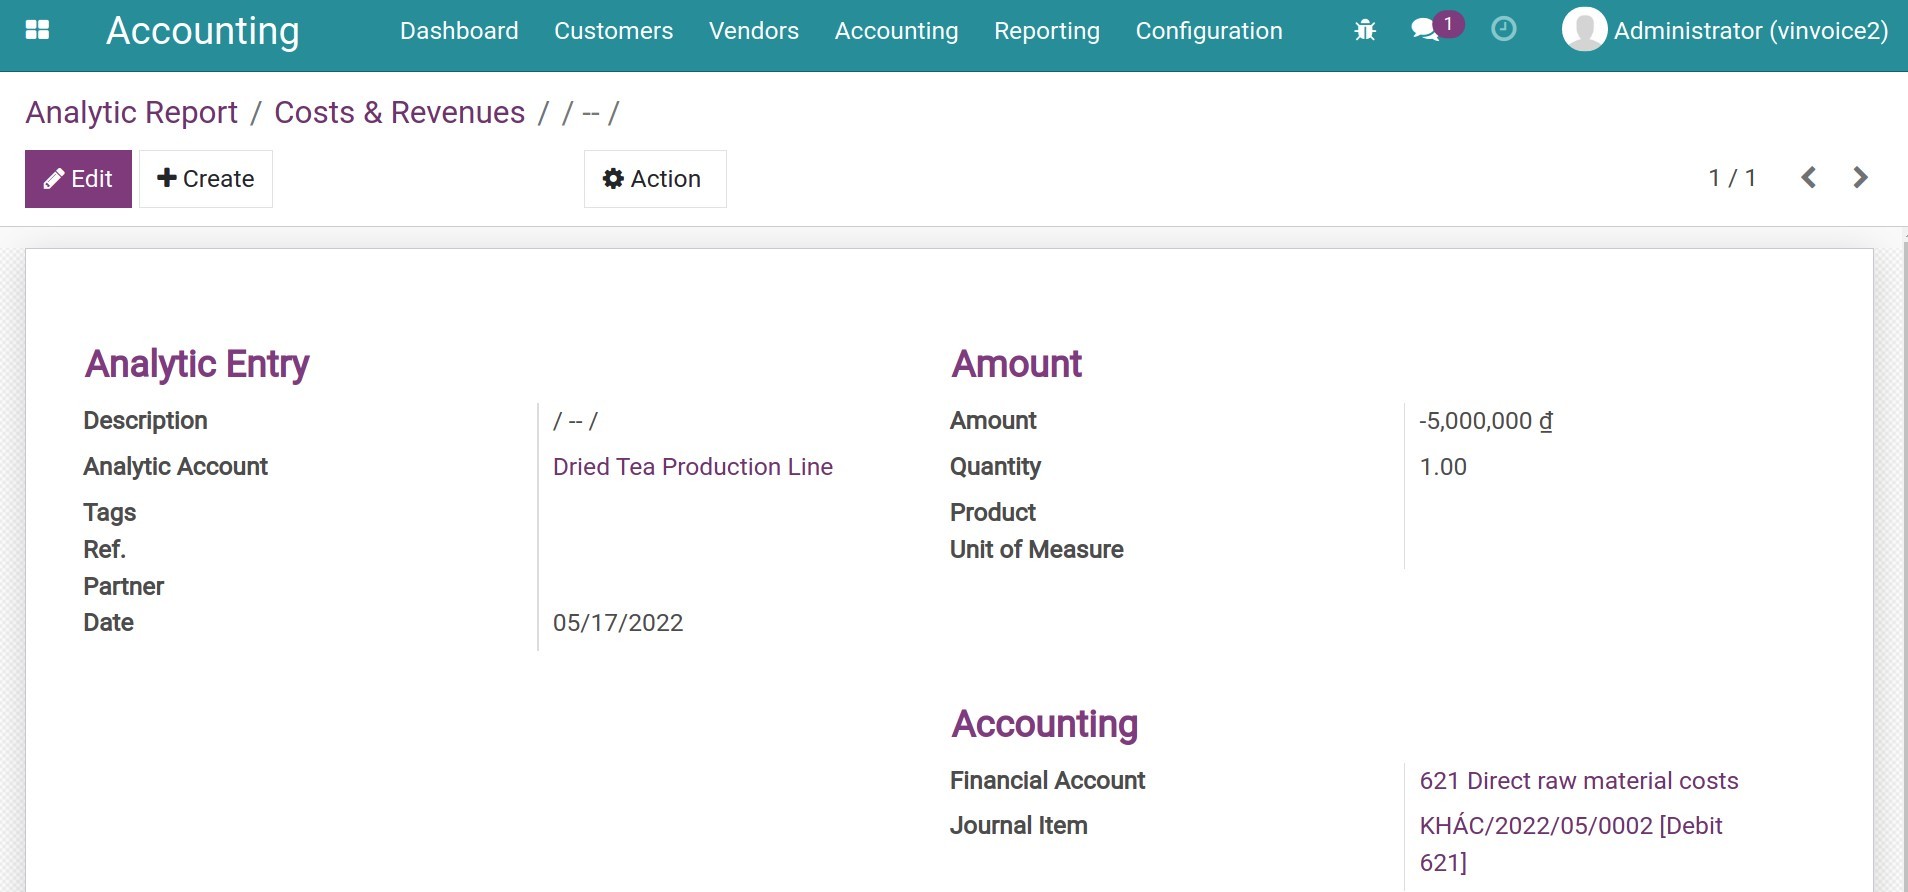Image resolution: width=1908 pixels, height=892 pixels.
Task: Open the apps grid menu icon
Action: click(x=37, y=30)
